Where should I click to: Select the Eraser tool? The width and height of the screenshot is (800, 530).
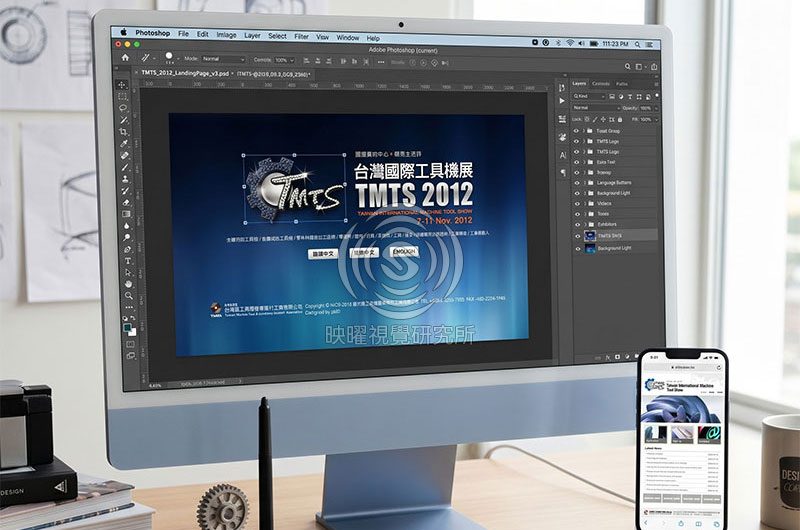(x=126, y=202)
